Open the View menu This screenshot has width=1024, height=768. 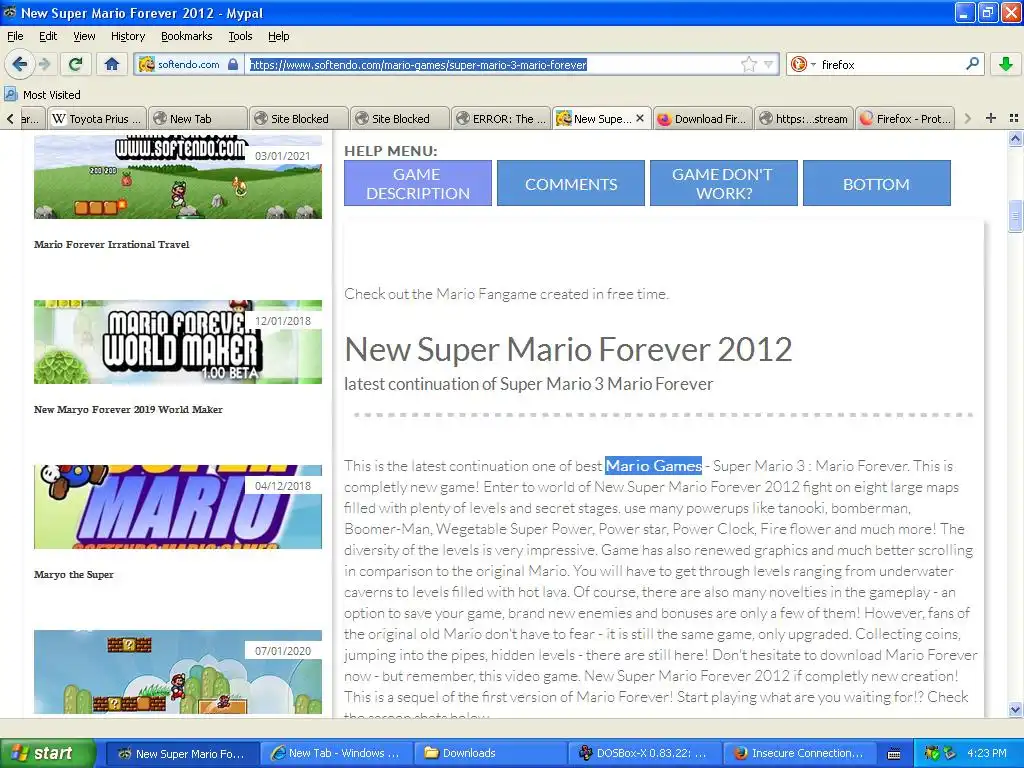(84, 36)
